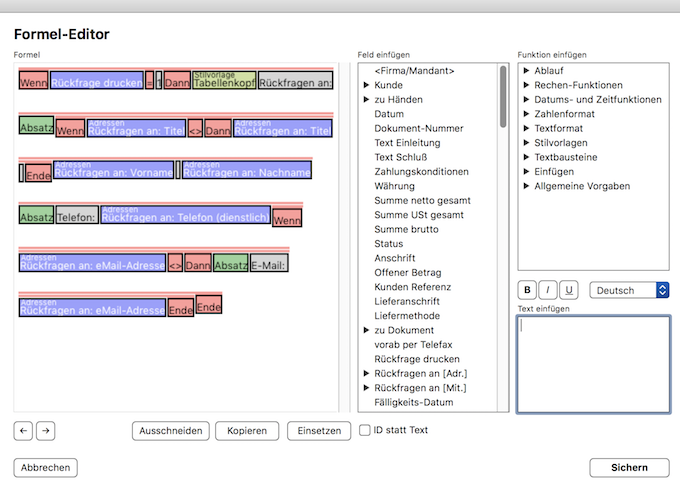
Task: Toggle underline text formatting
Action: point(568,290)
